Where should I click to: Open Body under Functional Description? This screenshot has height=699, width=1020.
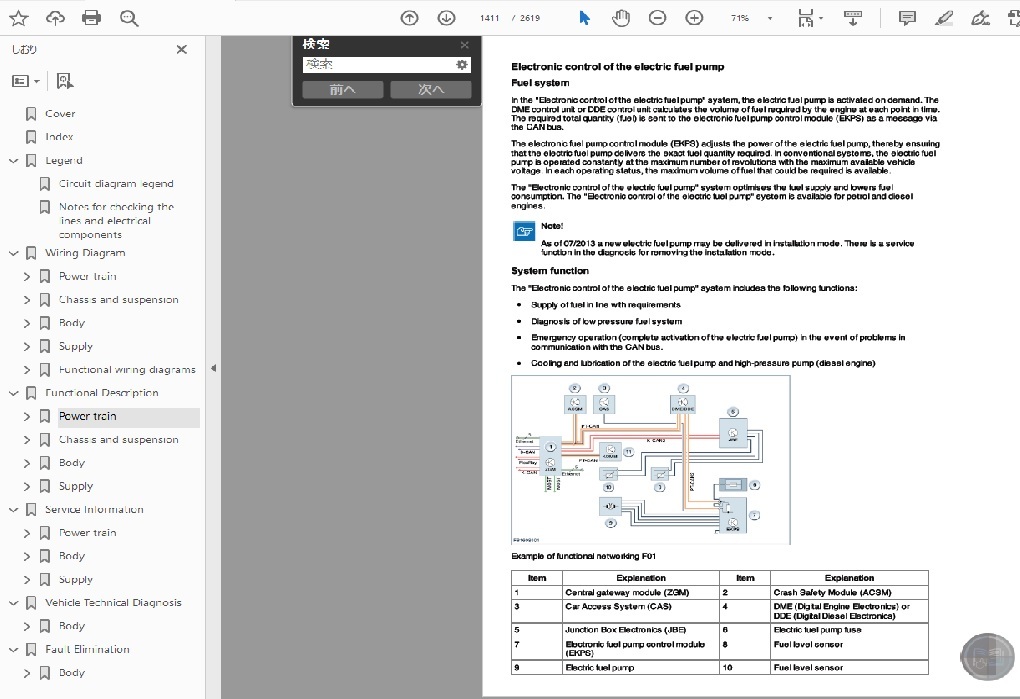(72, 463)
